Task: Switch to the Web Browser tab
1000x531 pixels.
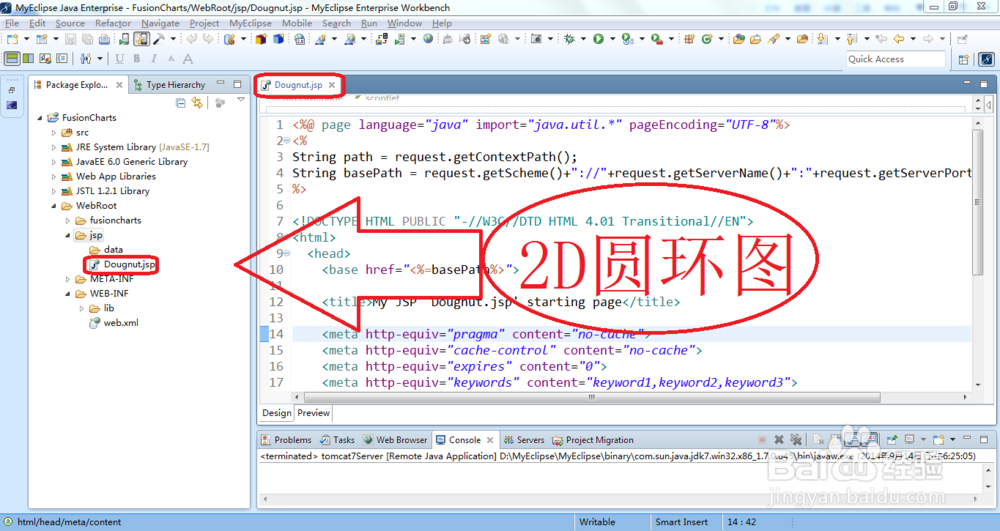Action: point(395,440)
